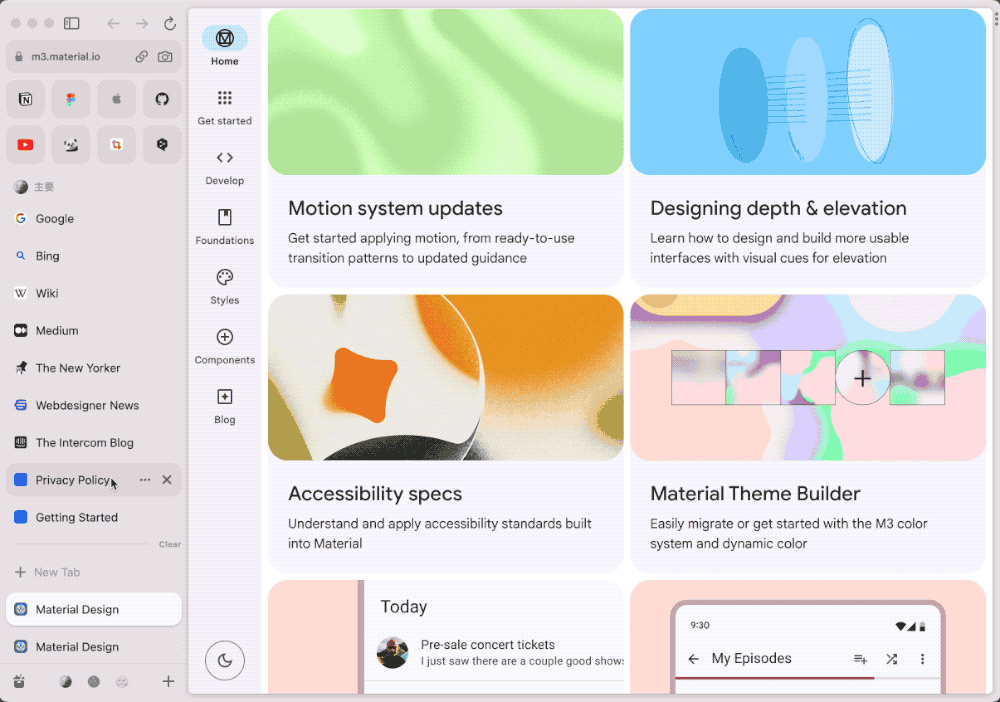Viewport: 1000px width, 702px height.
Task: Switch to the non-highlighted Material Design tab
Action: pos(94,647)
